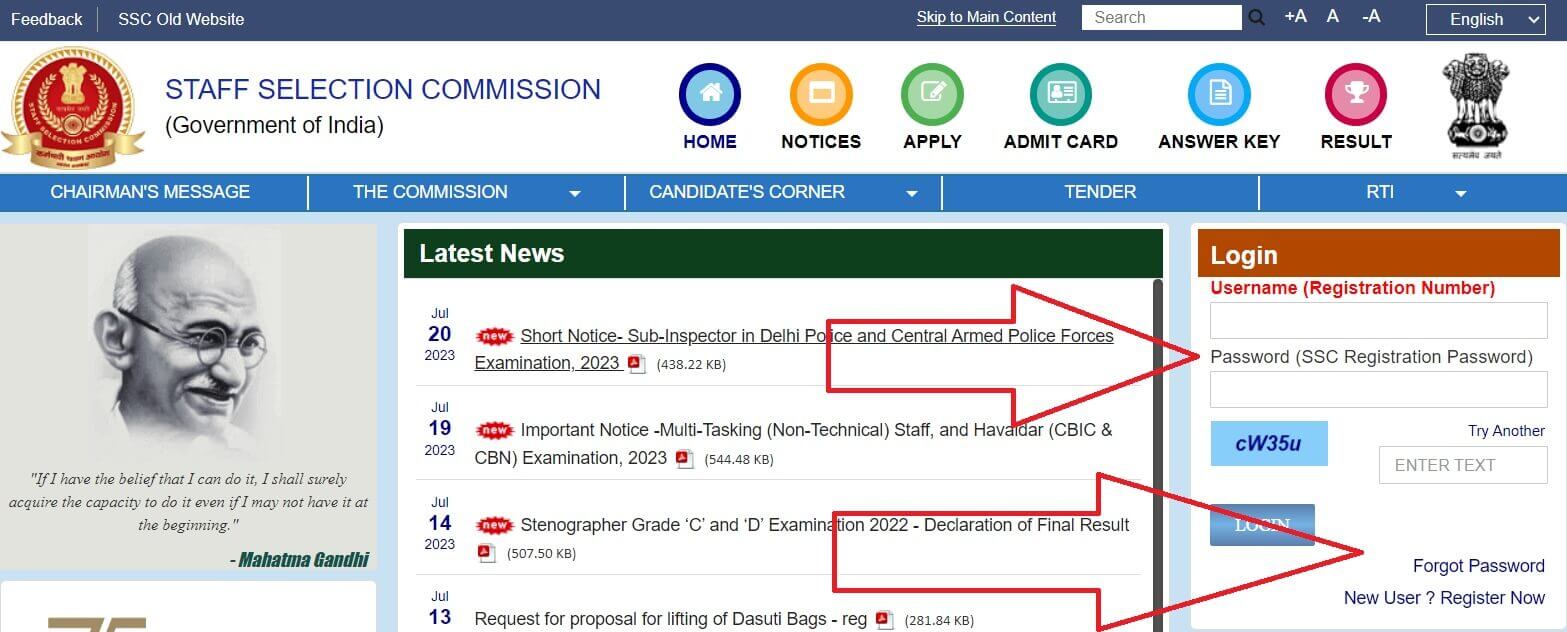Open the ANSWER KEY icon
Screen dimensions: 1567x632
[x=1219, y=94]
